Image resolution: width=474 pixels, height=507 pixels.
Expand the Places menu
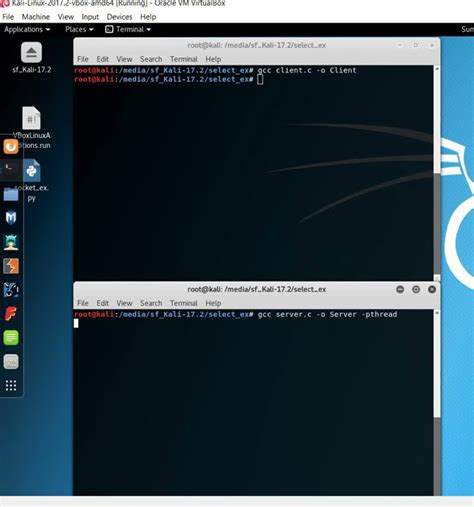[x=79, y=29]
